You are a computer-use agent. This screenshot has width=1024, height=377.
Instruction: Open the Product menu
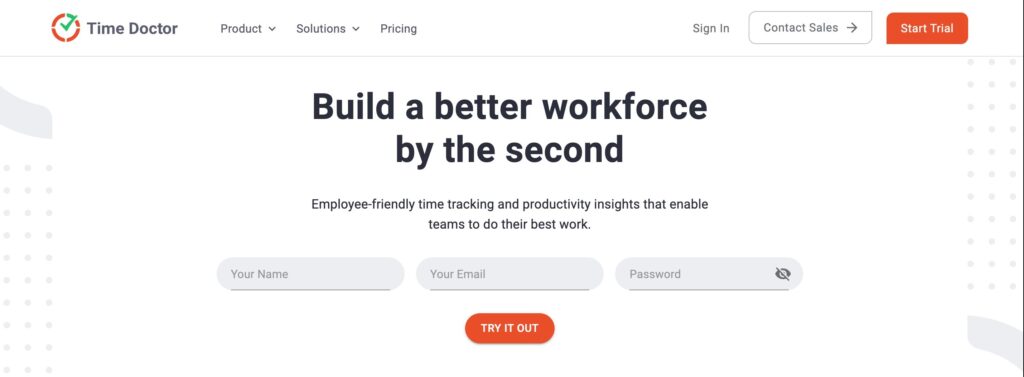click(x=248, y=29)
